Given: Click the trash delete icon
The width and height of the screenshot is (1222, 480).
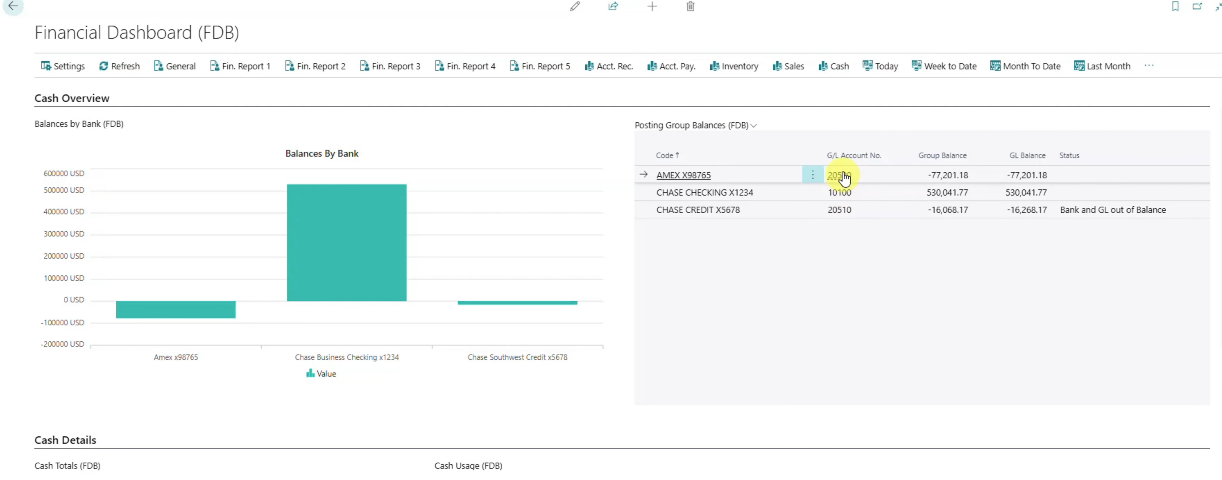Looking at the screenshot, I should (x=690, y=7).
